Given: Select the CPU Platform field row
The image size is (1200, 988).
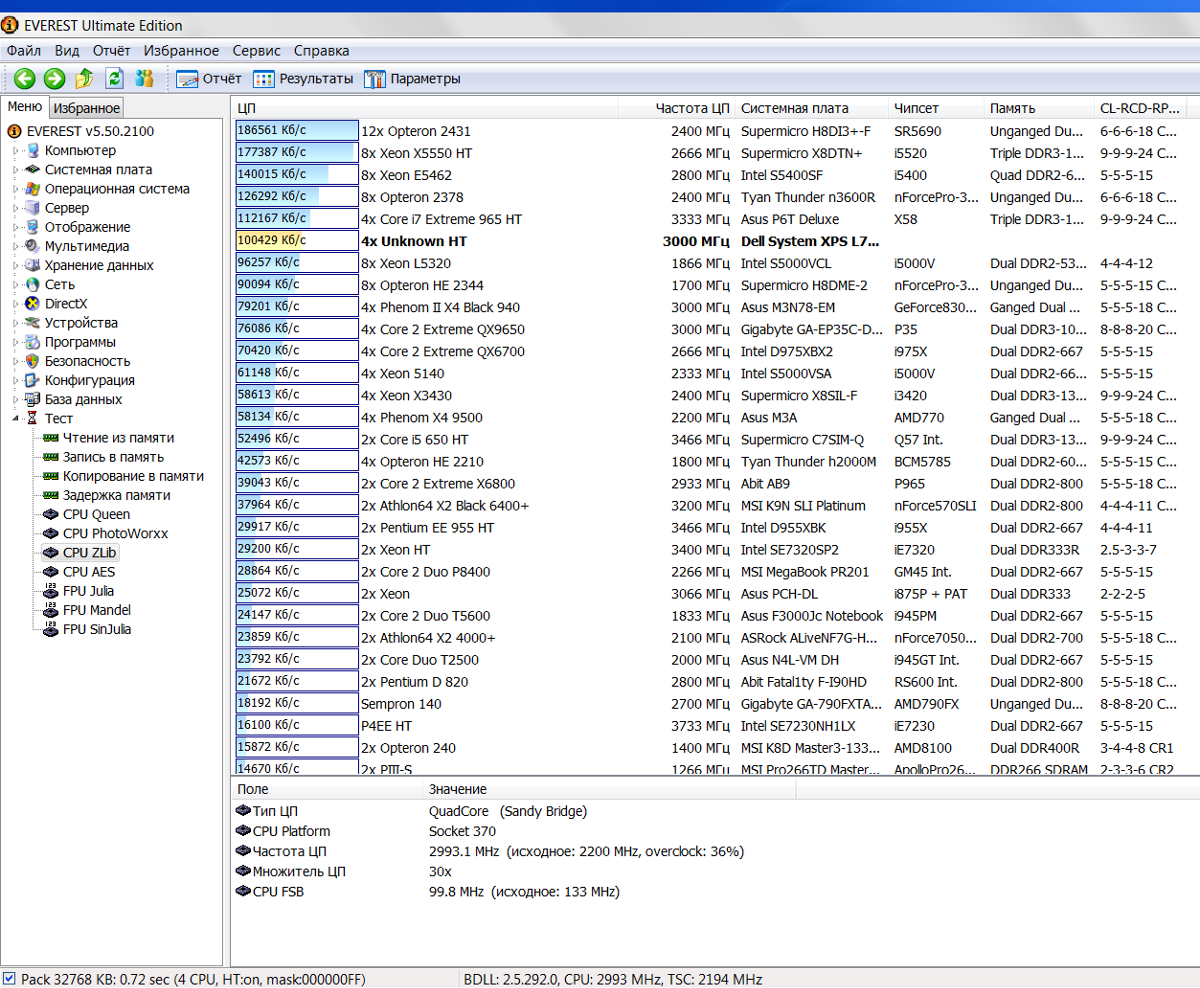Looking at the screenshot, I should click(x=715, y=831).
